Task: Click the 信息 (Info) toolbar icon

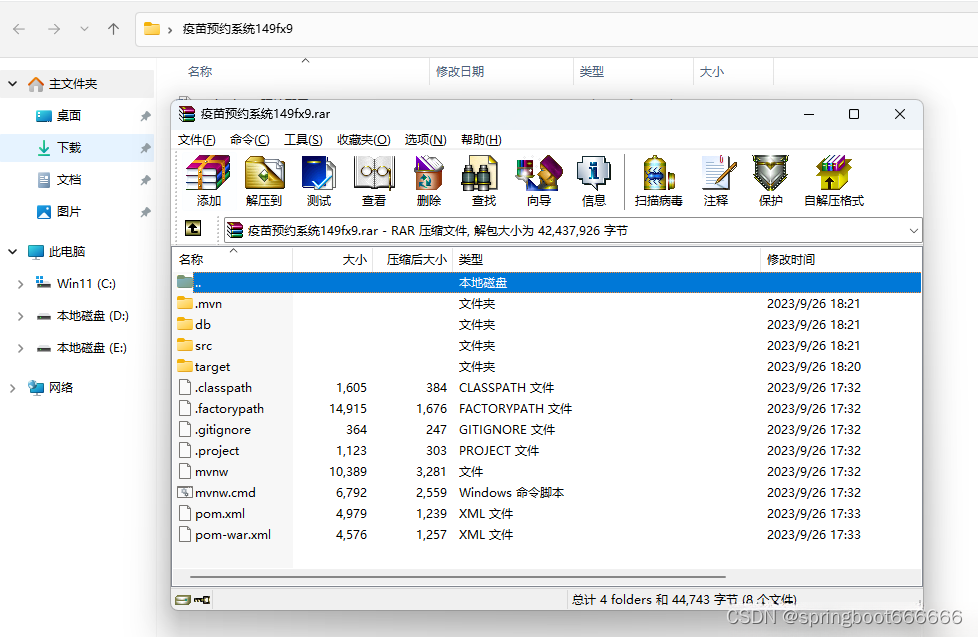Action: 593,172
